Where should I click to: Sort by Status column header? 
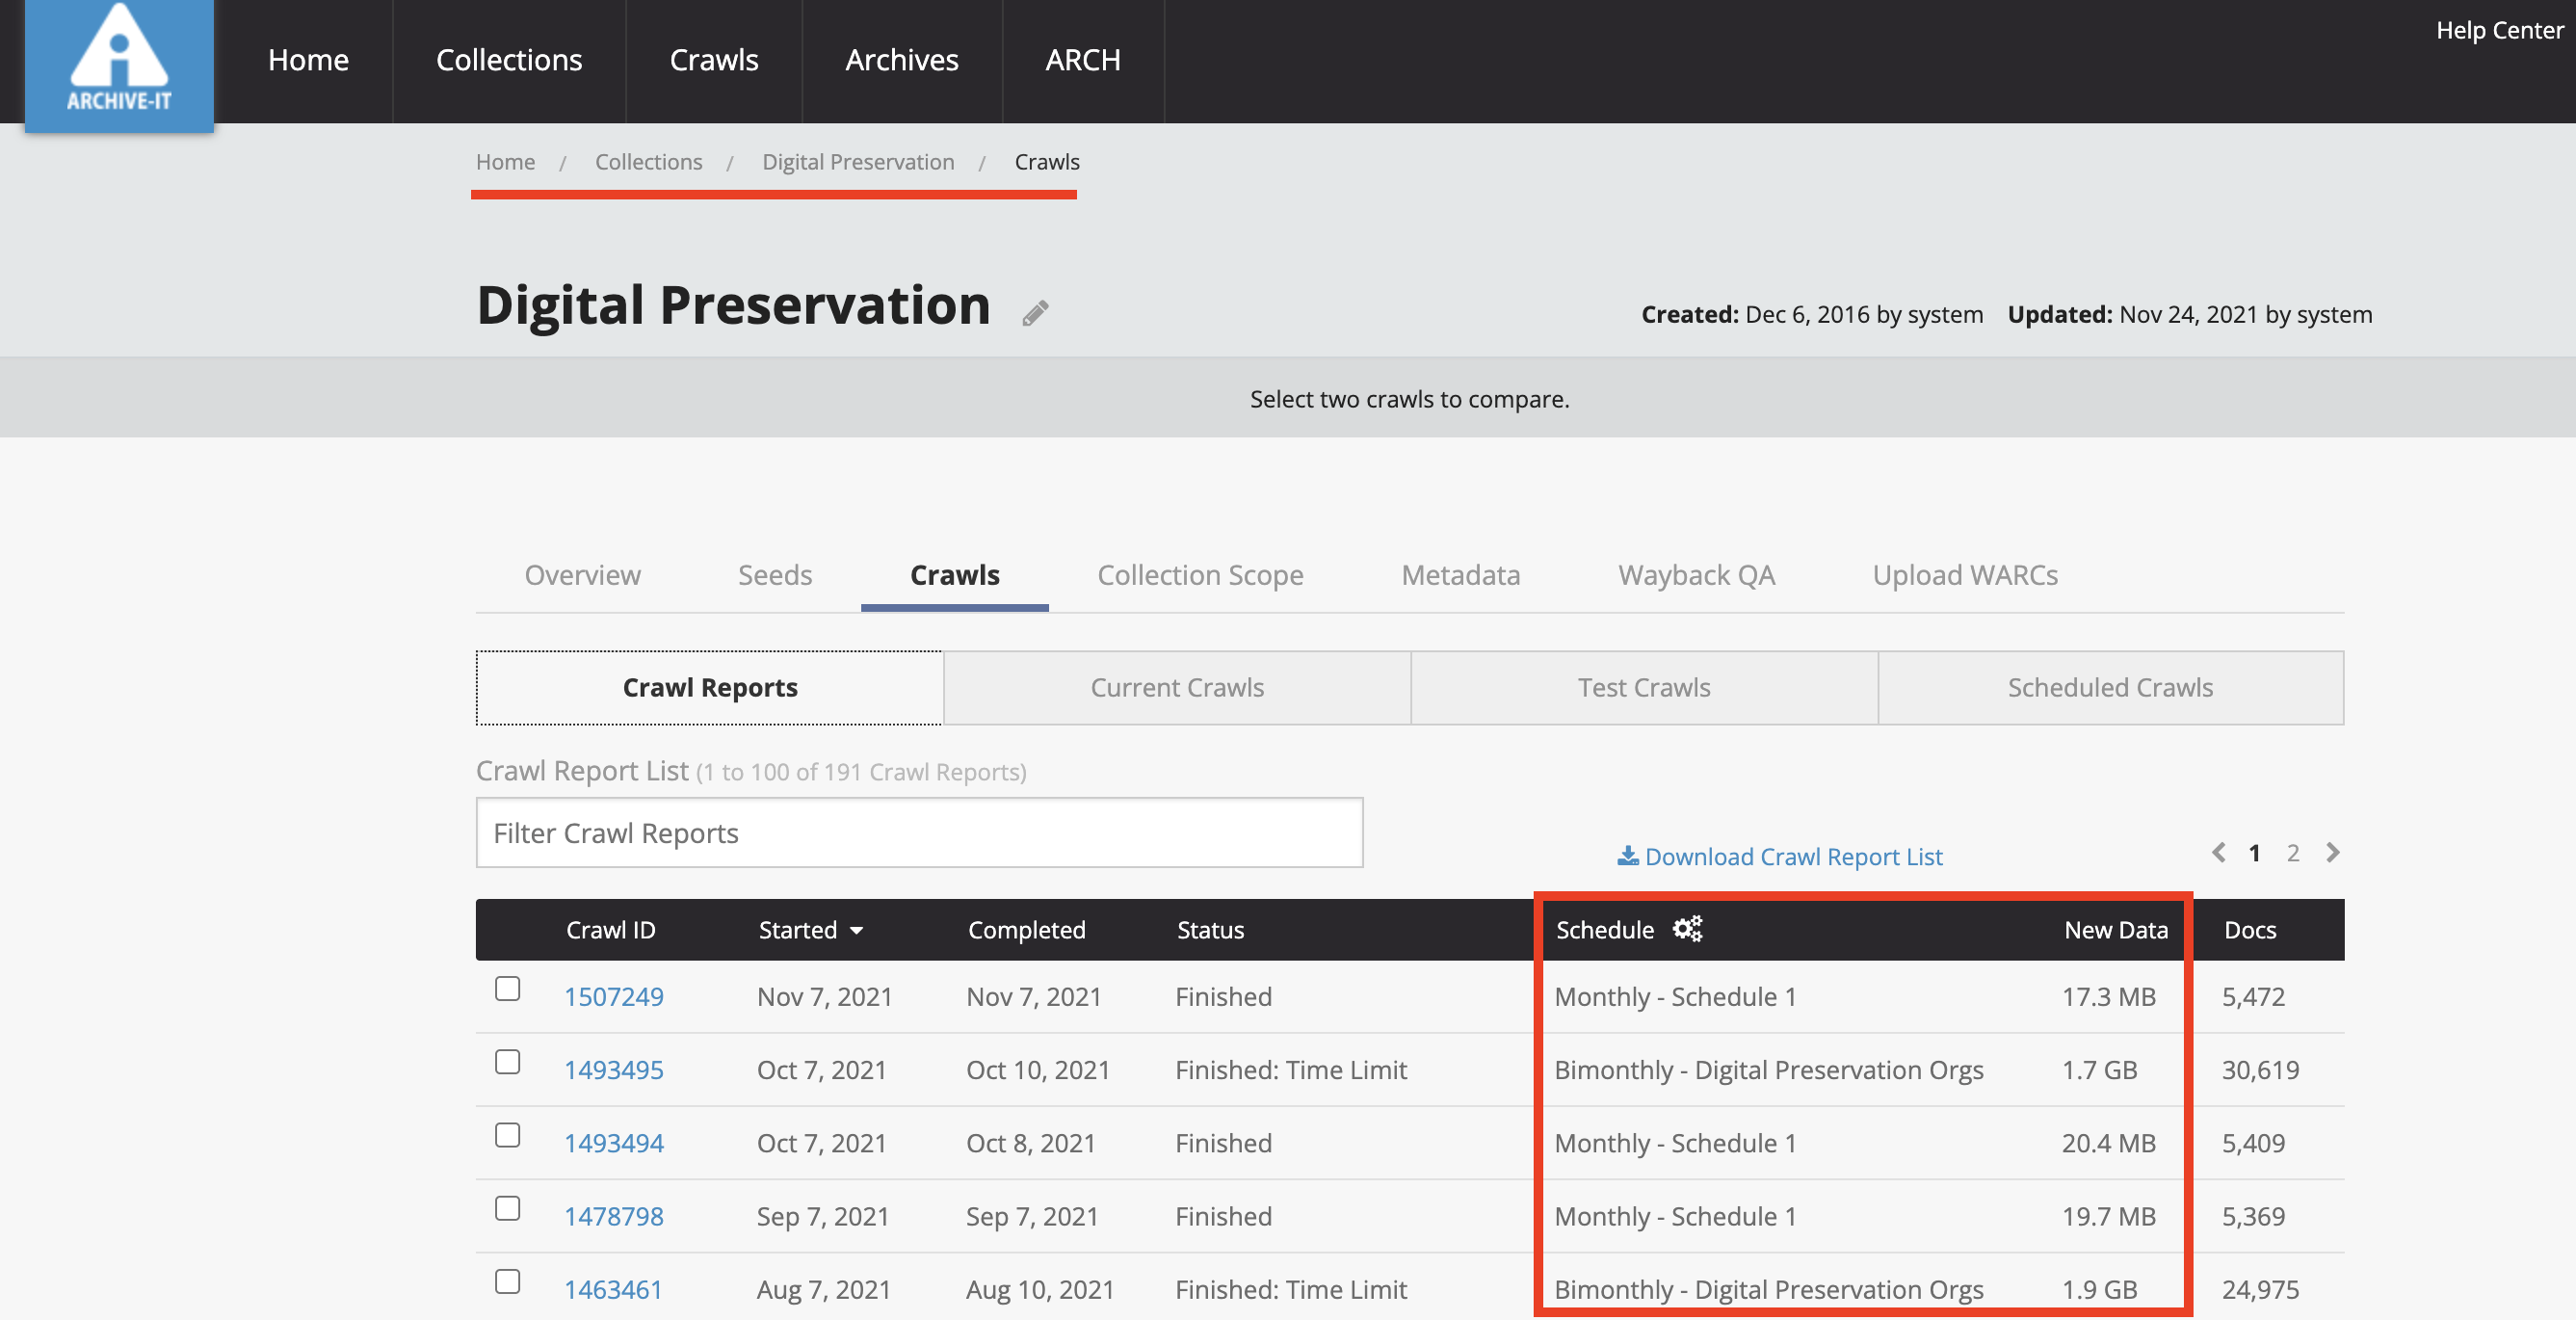pos(1210,930)
